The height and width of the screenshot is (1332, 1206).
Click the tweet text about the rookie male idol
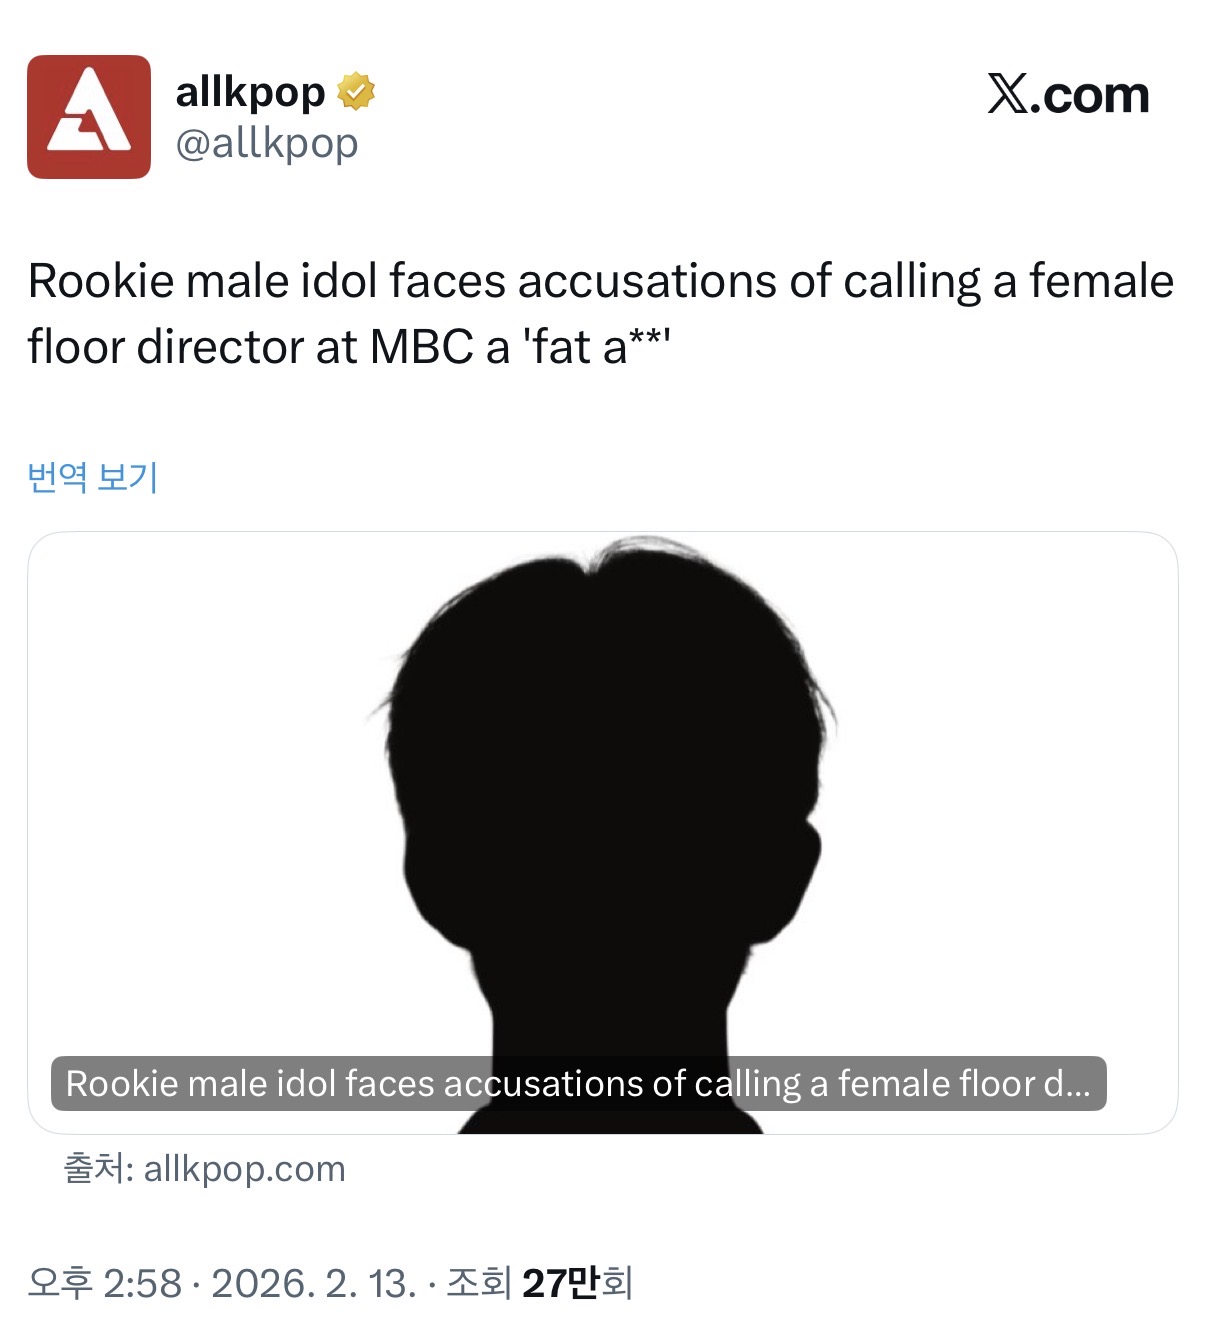click(600, 310)
